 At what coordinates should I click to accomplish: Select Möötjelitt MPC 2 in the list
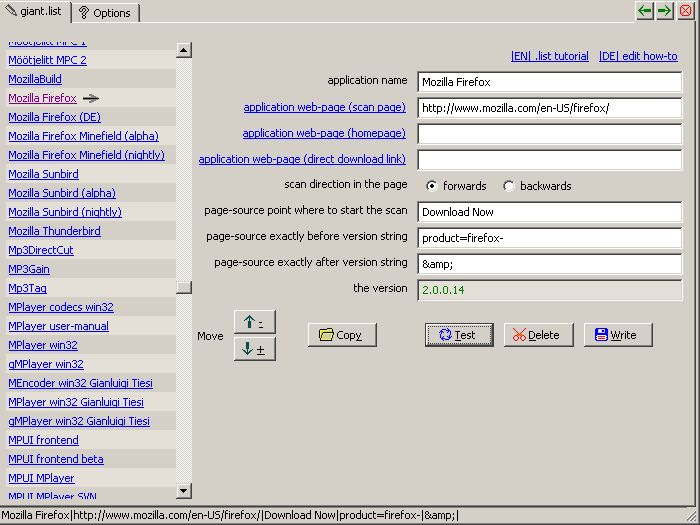coord(47,60)
